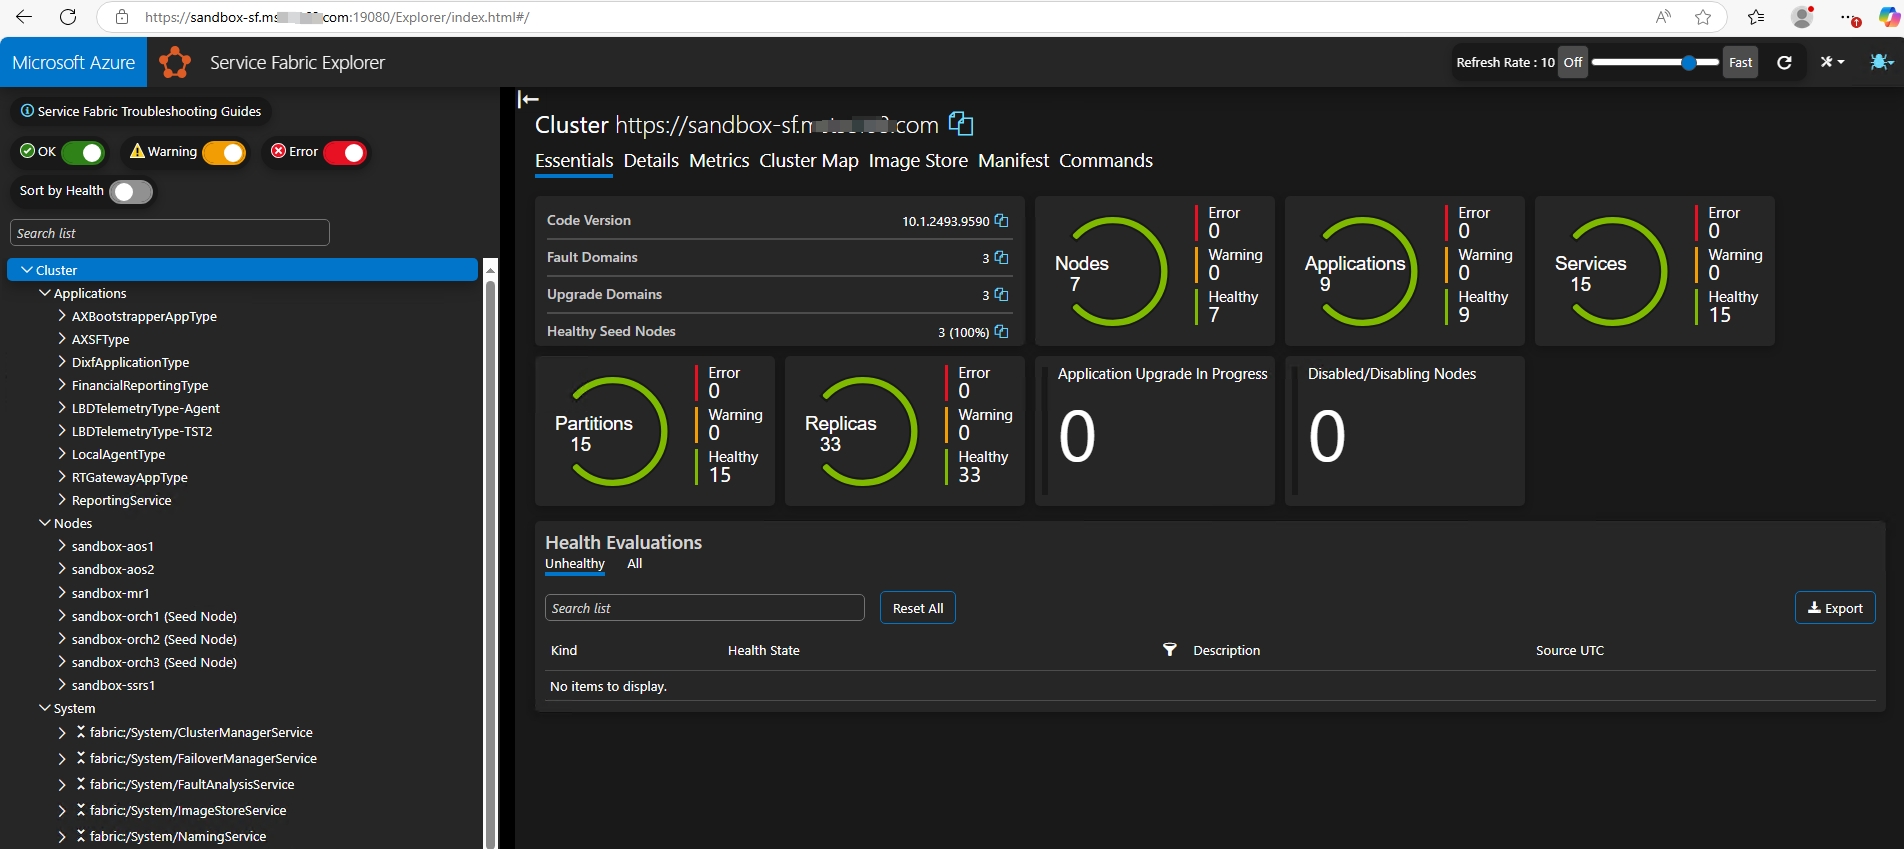Expand fabric:/System/NamingService entry

pos(63,836)
